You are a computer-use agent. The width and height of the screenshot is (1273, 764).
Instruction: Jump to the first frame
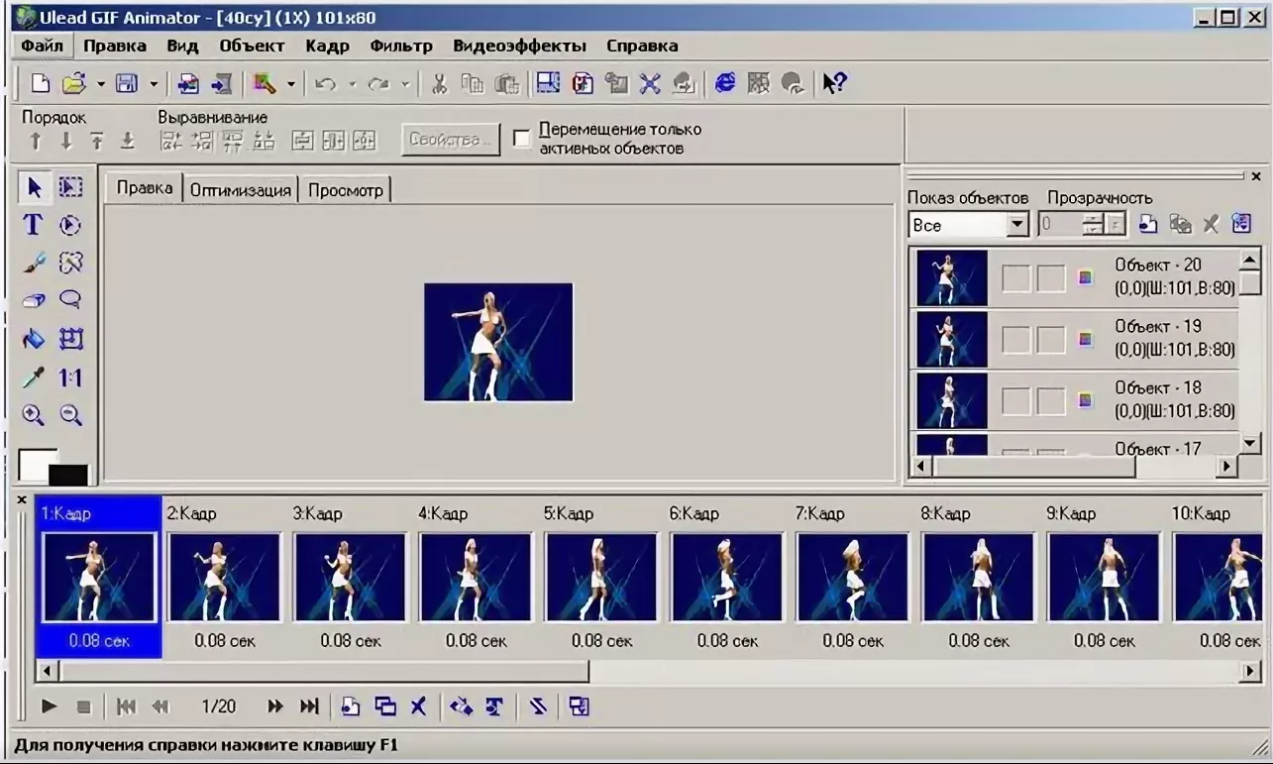tap(126, 707)
